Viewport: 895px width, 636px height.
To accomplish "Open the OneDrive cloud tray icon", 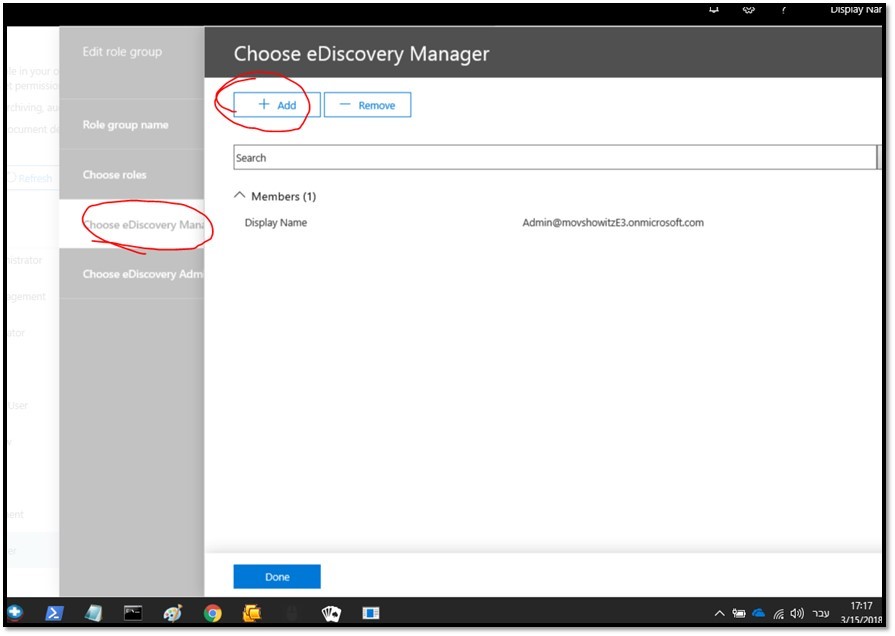I will click(x=759, y=613).
